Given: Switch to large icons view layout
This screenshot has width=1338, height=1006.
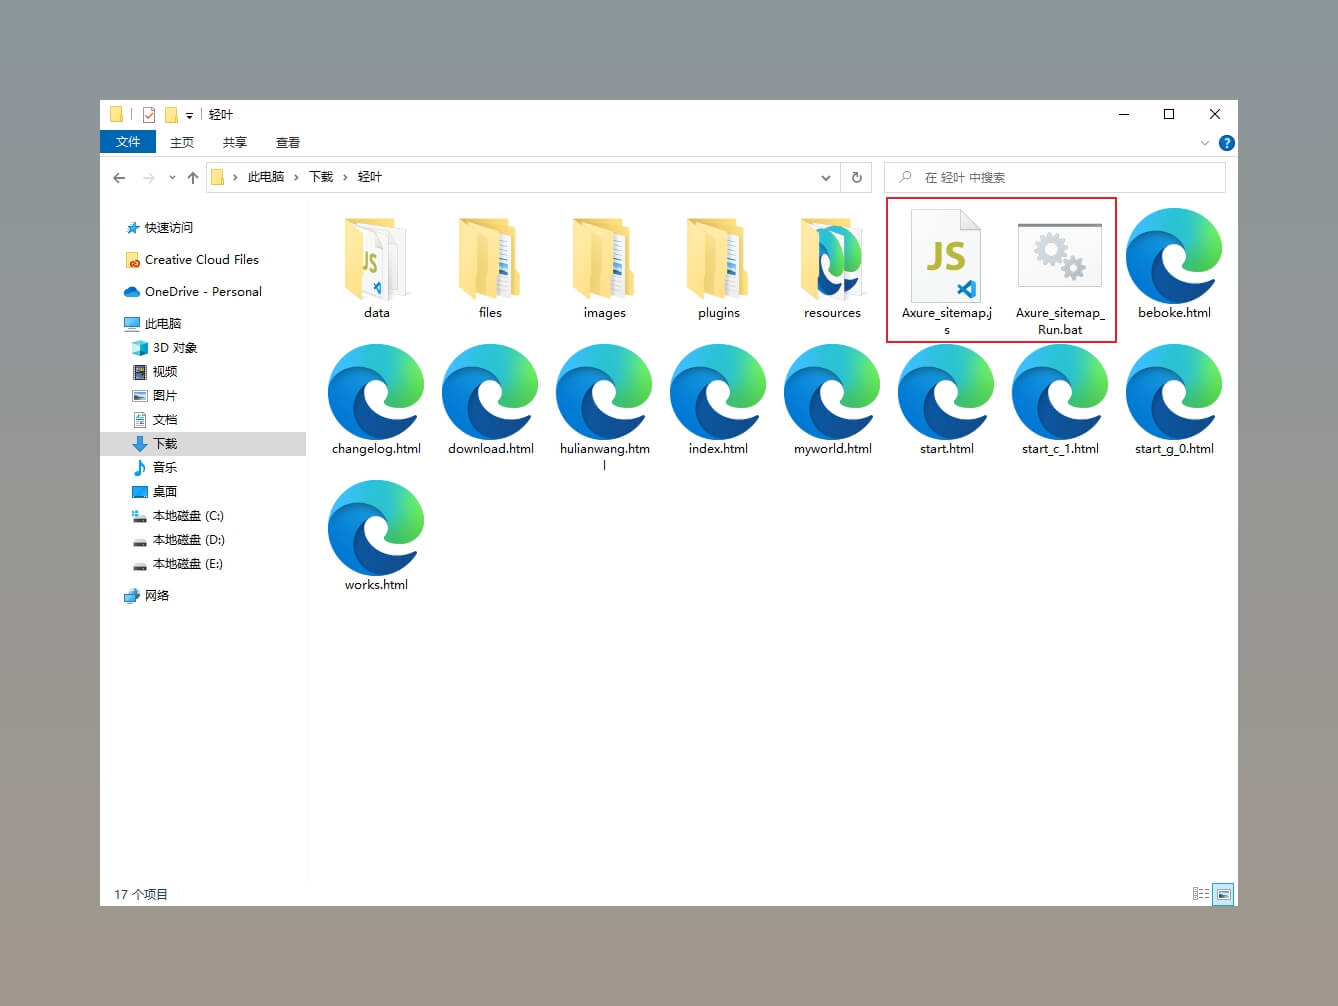Looking at the screenshot, I should coord(1223,894).
